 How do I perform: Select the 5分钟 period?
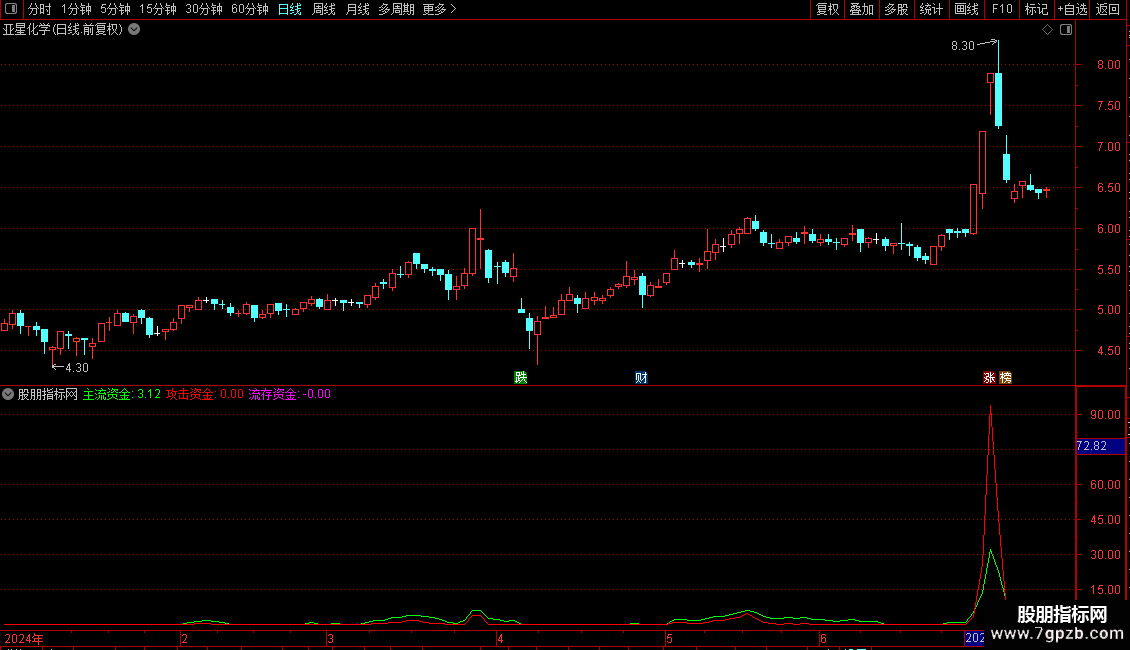pos(115,9)
